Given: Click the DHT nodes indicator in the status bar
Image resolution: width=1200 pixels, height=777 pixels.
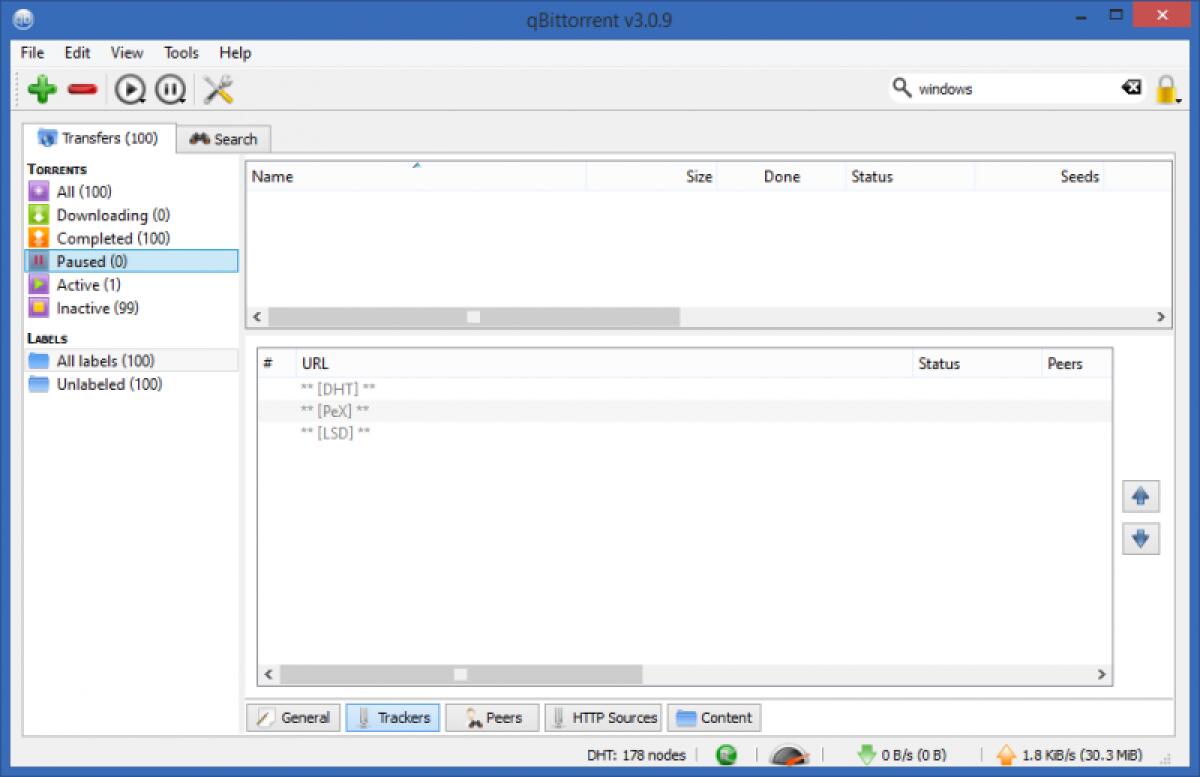Looking at the screenshot, I should (637, 755).
